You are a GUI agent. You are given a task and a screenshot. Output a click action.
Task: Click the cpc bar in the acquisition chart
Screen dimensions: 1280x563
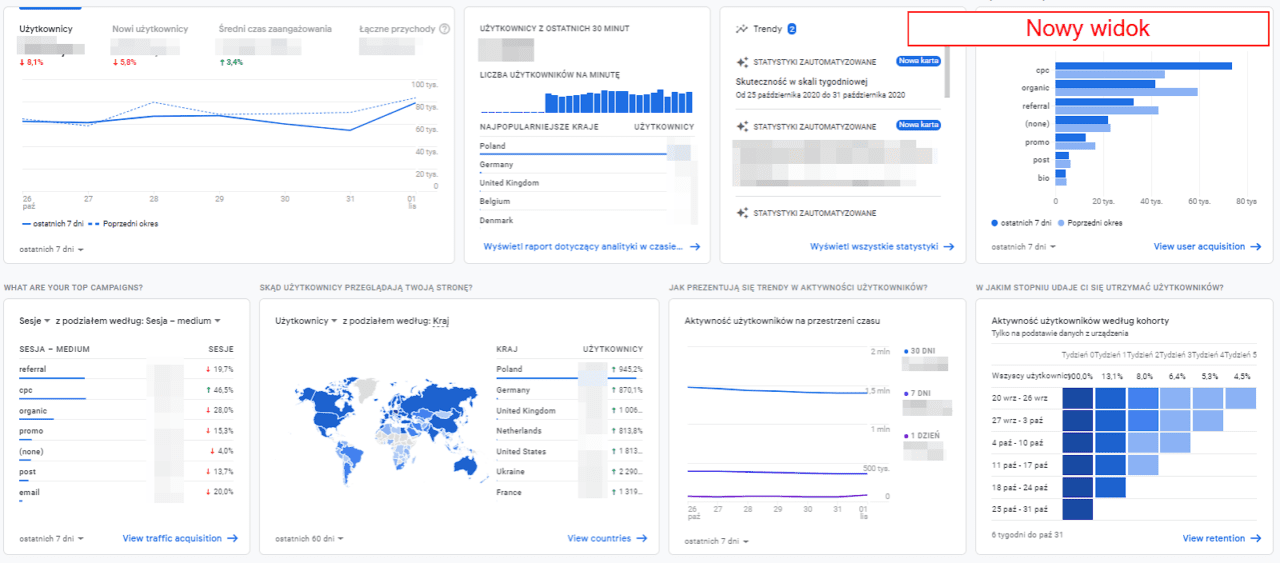(x=1143, y=66)
